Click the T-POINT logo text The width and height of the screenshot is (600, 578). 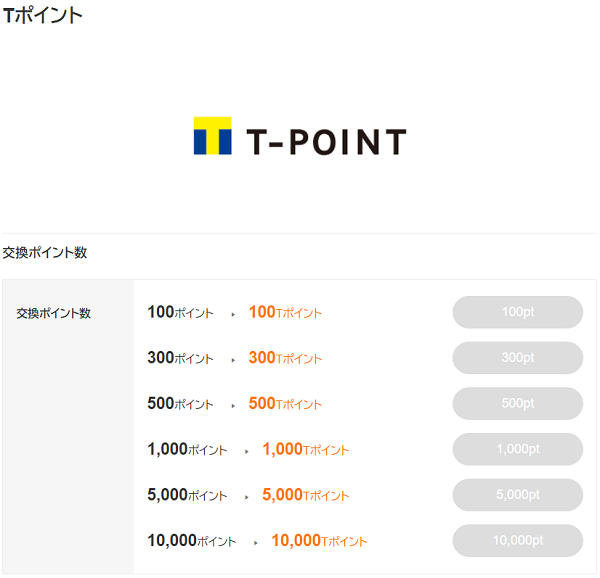(x=326, y=142)
